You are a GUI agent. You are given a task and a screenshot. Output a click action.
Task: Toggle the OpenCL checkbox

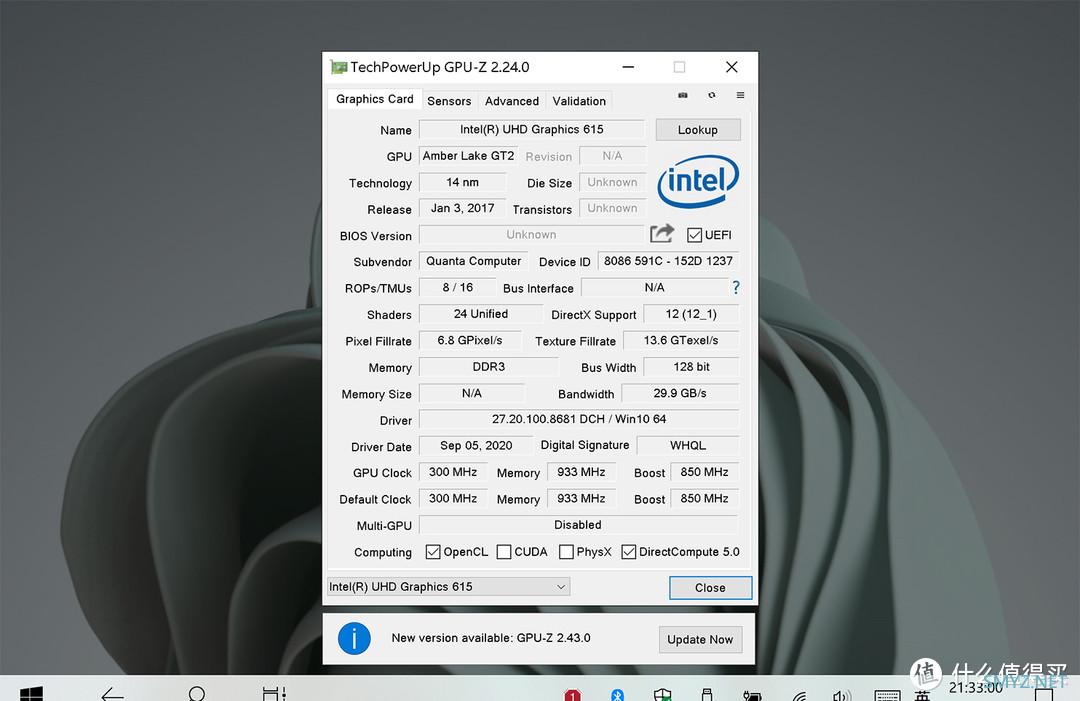coord(433,552)
